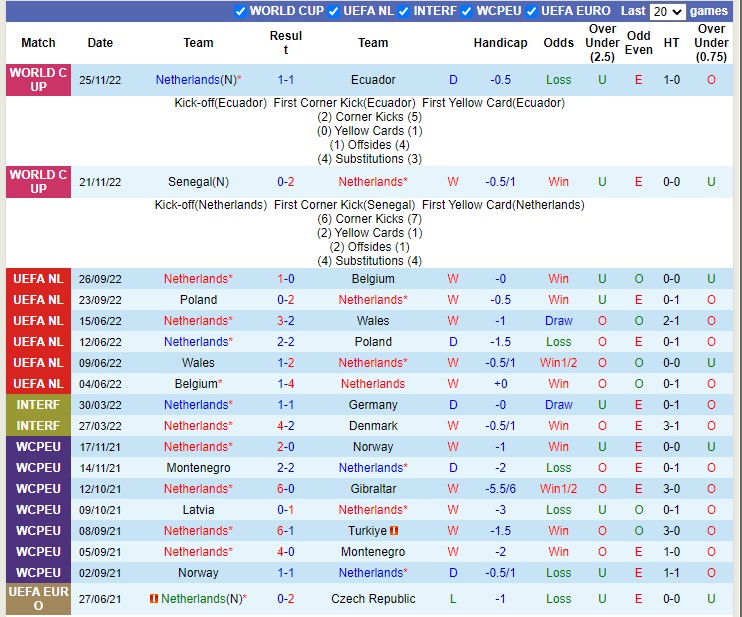Image resolution: width=742 pixels, height=617 pixels.
Task: Click Poland team on 23/09/22
Action: 198,300
